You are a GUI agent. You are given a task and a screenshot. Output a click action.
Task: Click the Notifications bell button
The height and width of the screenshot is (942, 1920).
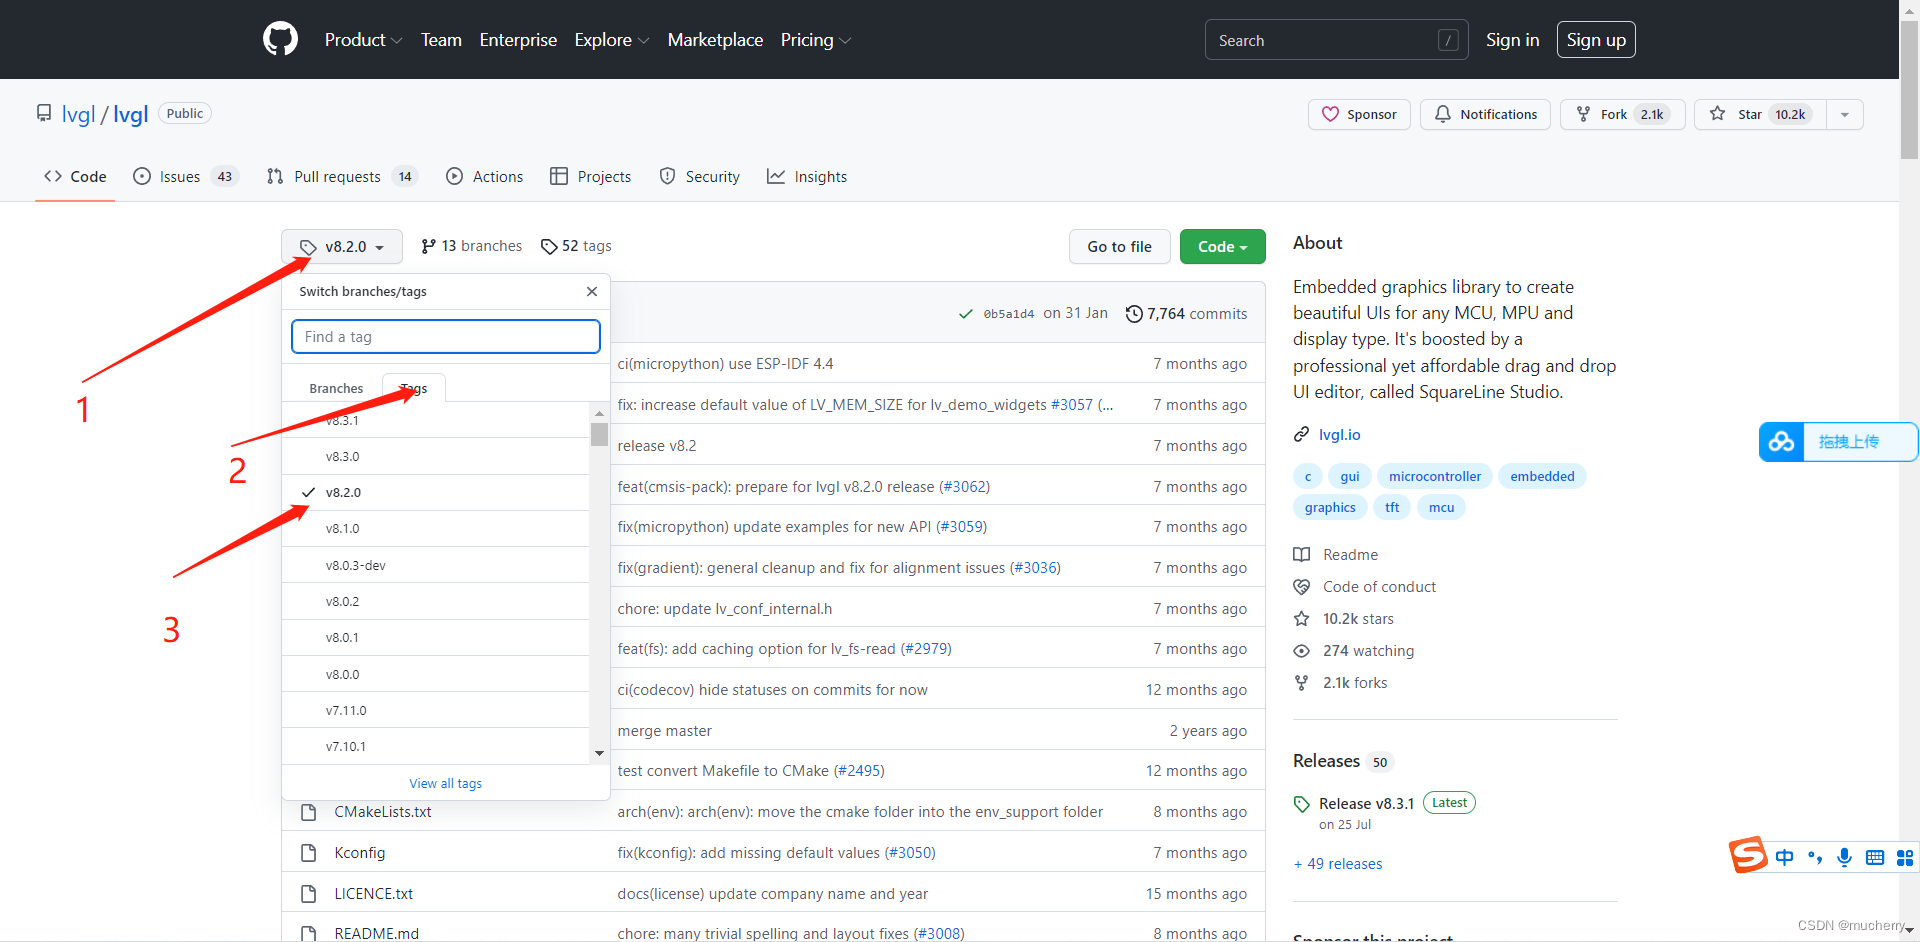(1485, 114)
